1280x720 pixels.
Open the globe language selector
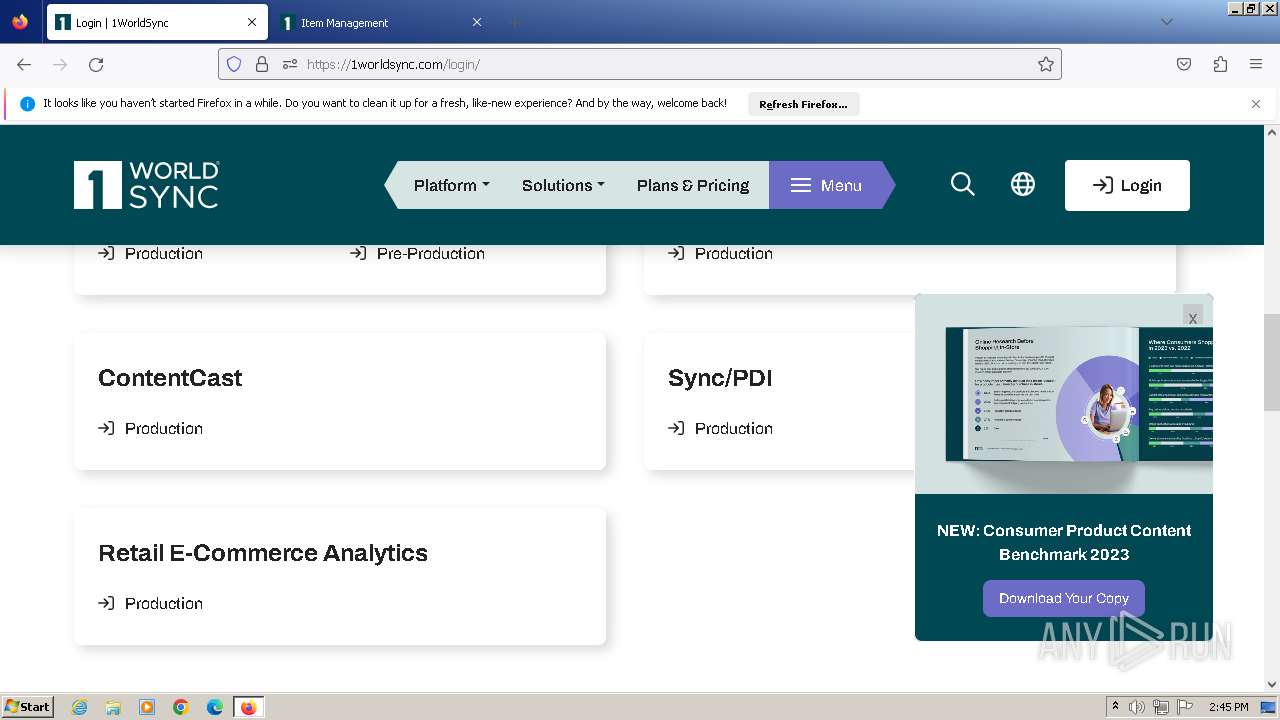click(x=1022, y=185)
